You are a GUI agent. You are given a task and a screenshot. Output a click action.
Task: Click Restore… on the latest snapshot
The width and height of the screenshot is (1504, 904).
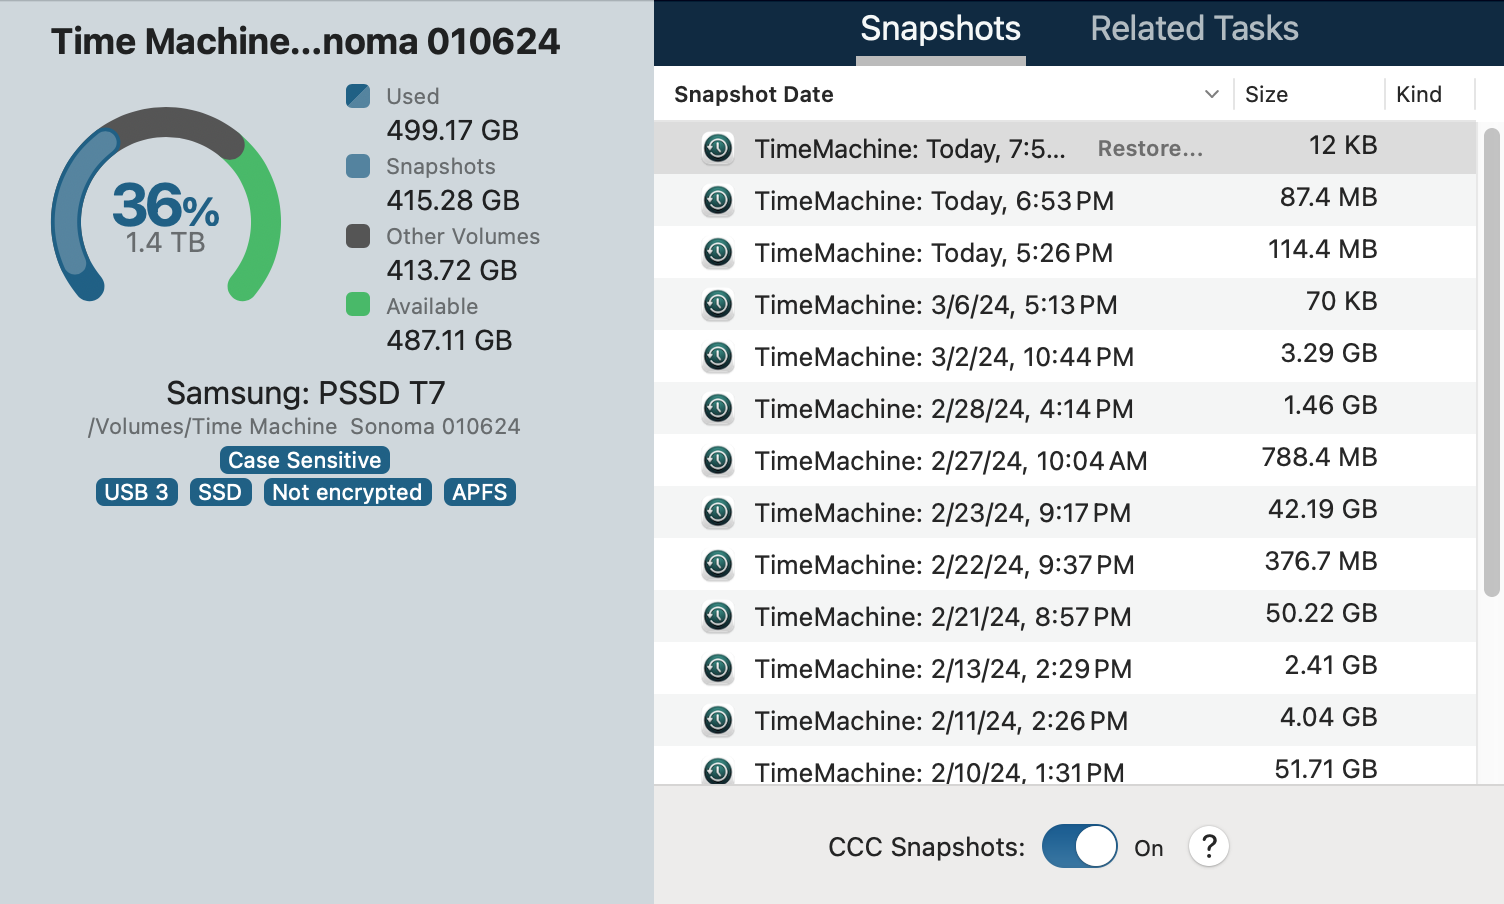click(1150, 149)
